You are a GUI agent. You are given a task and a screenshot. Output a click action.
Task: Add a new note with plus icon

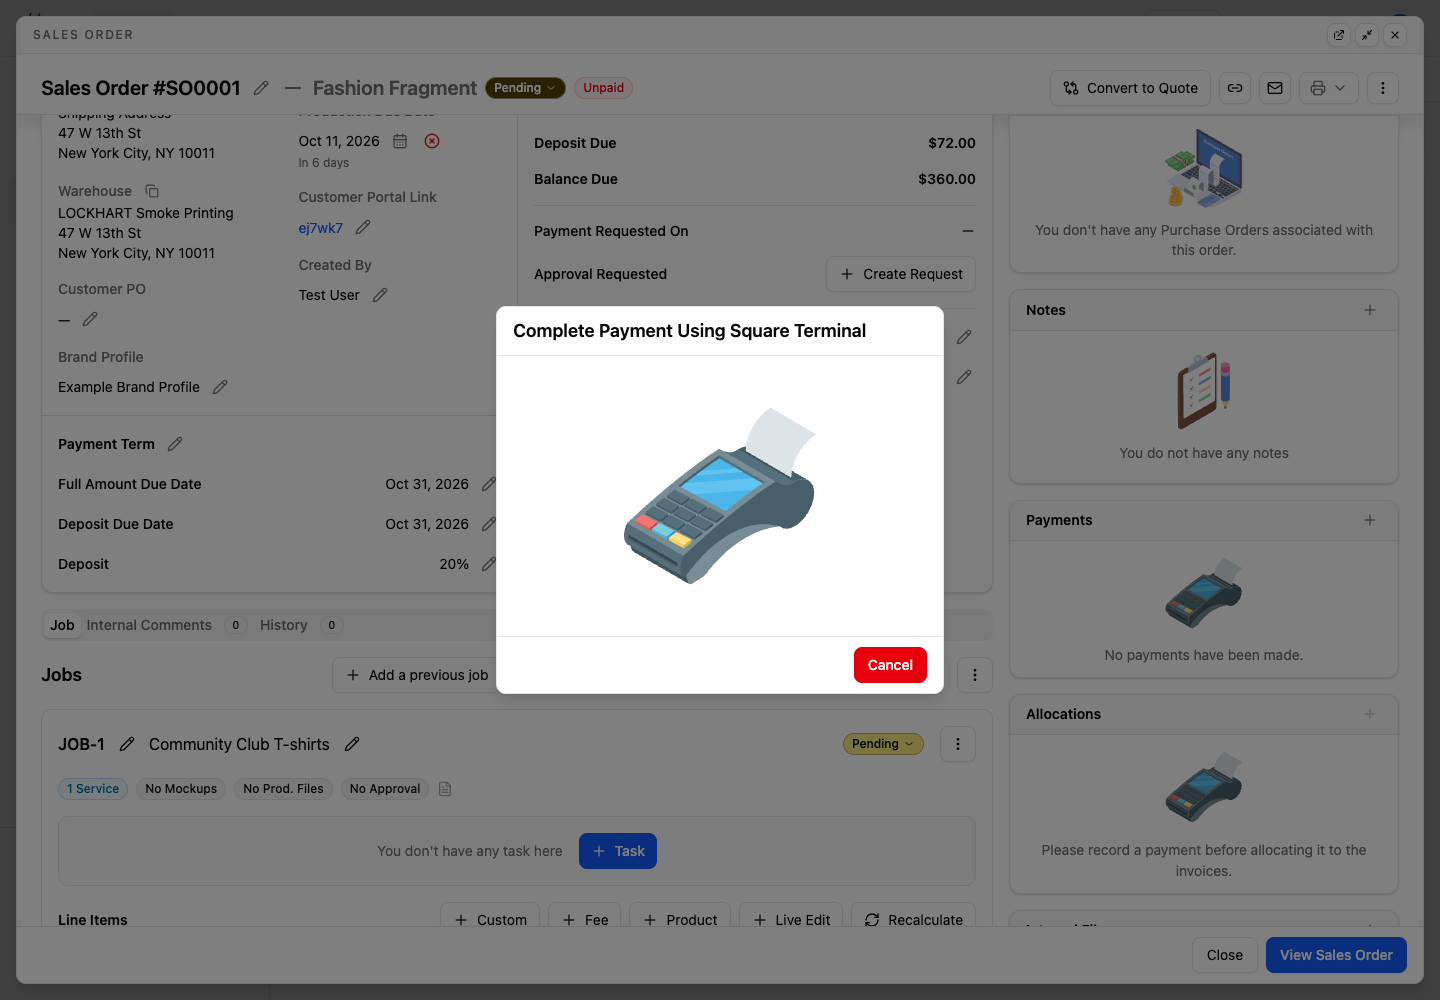[1370, 310]
